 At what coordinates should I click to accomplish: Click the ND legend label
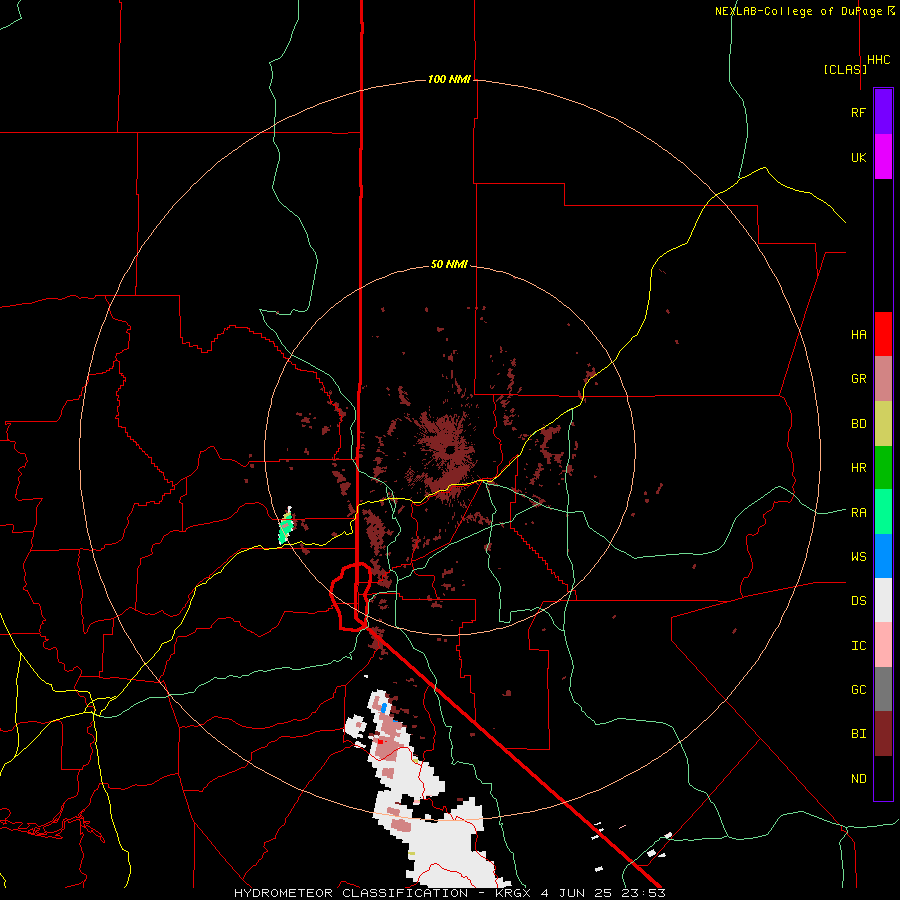coord(858,779)
